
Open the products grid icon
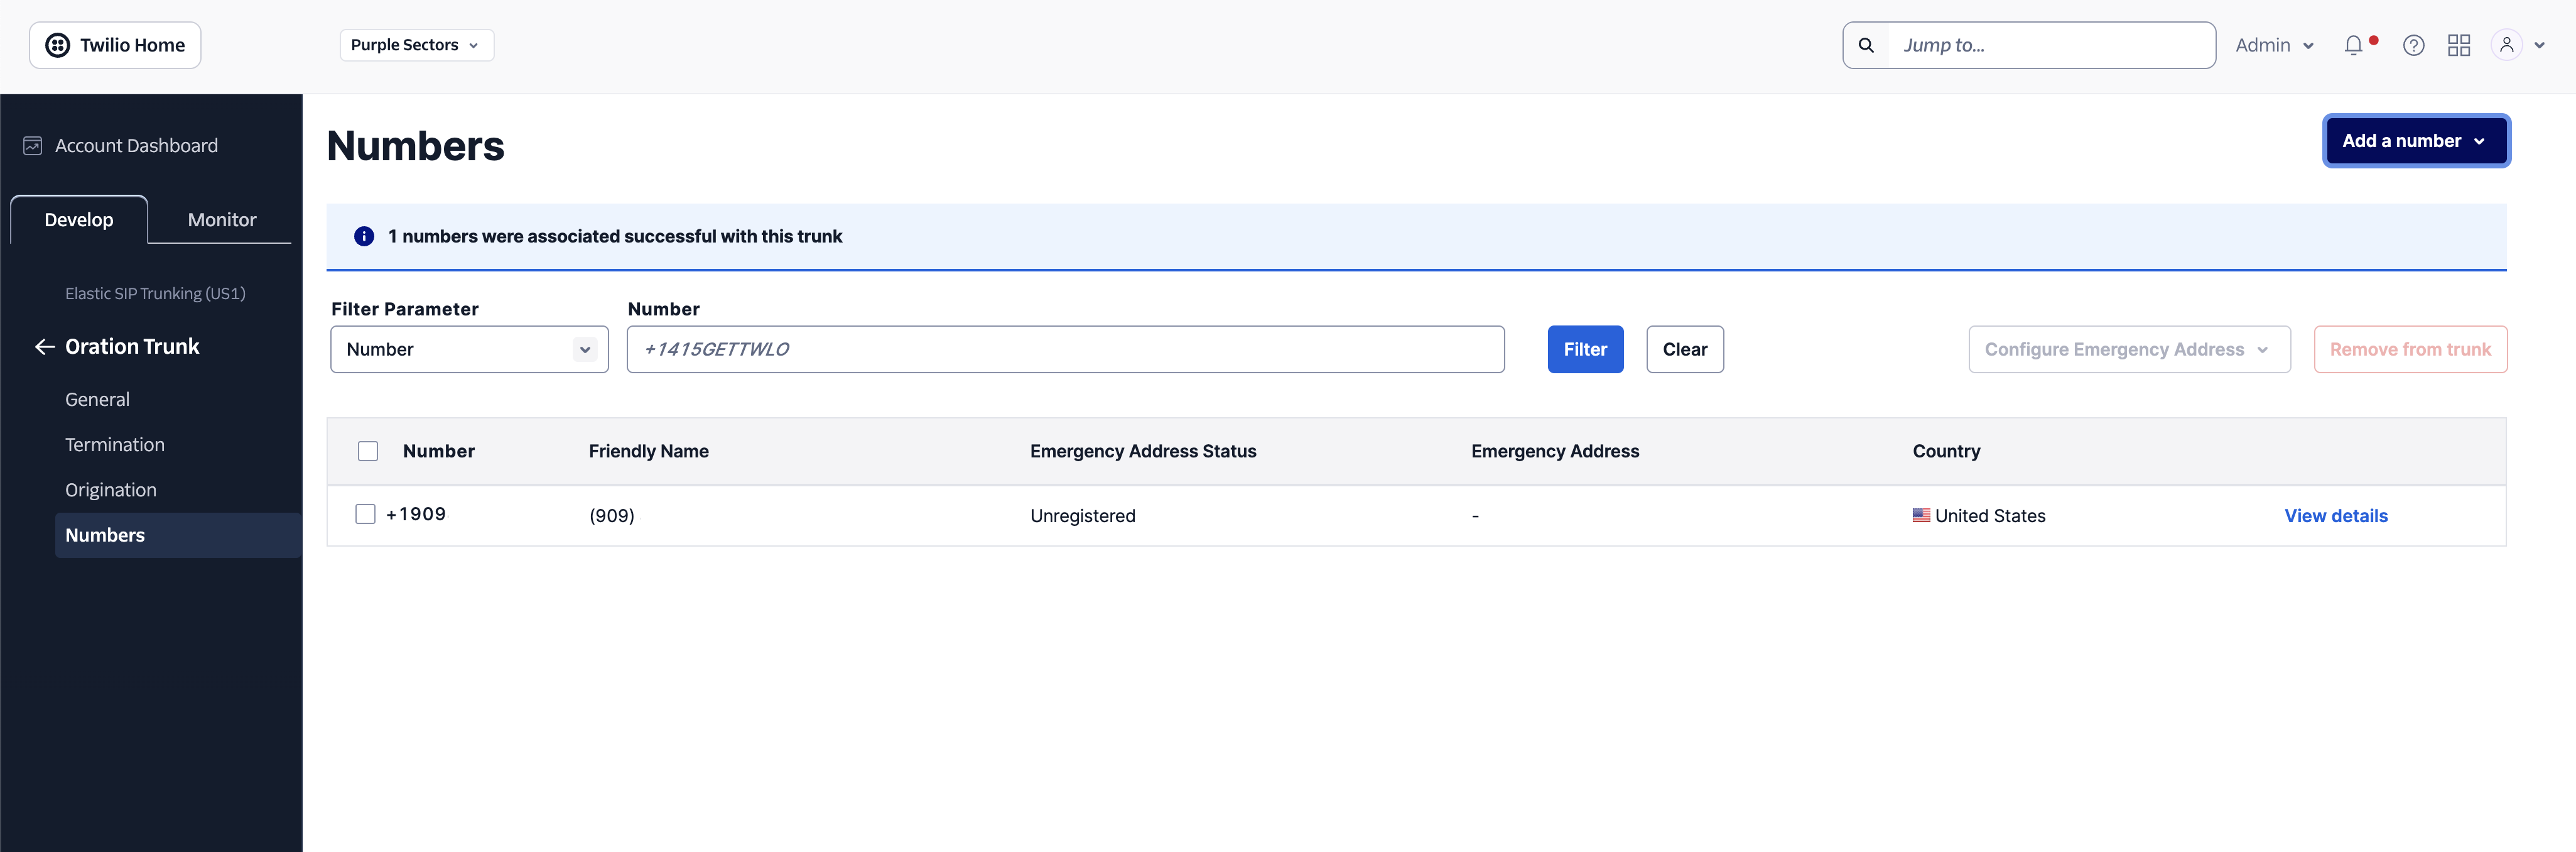pos(2458,45)
